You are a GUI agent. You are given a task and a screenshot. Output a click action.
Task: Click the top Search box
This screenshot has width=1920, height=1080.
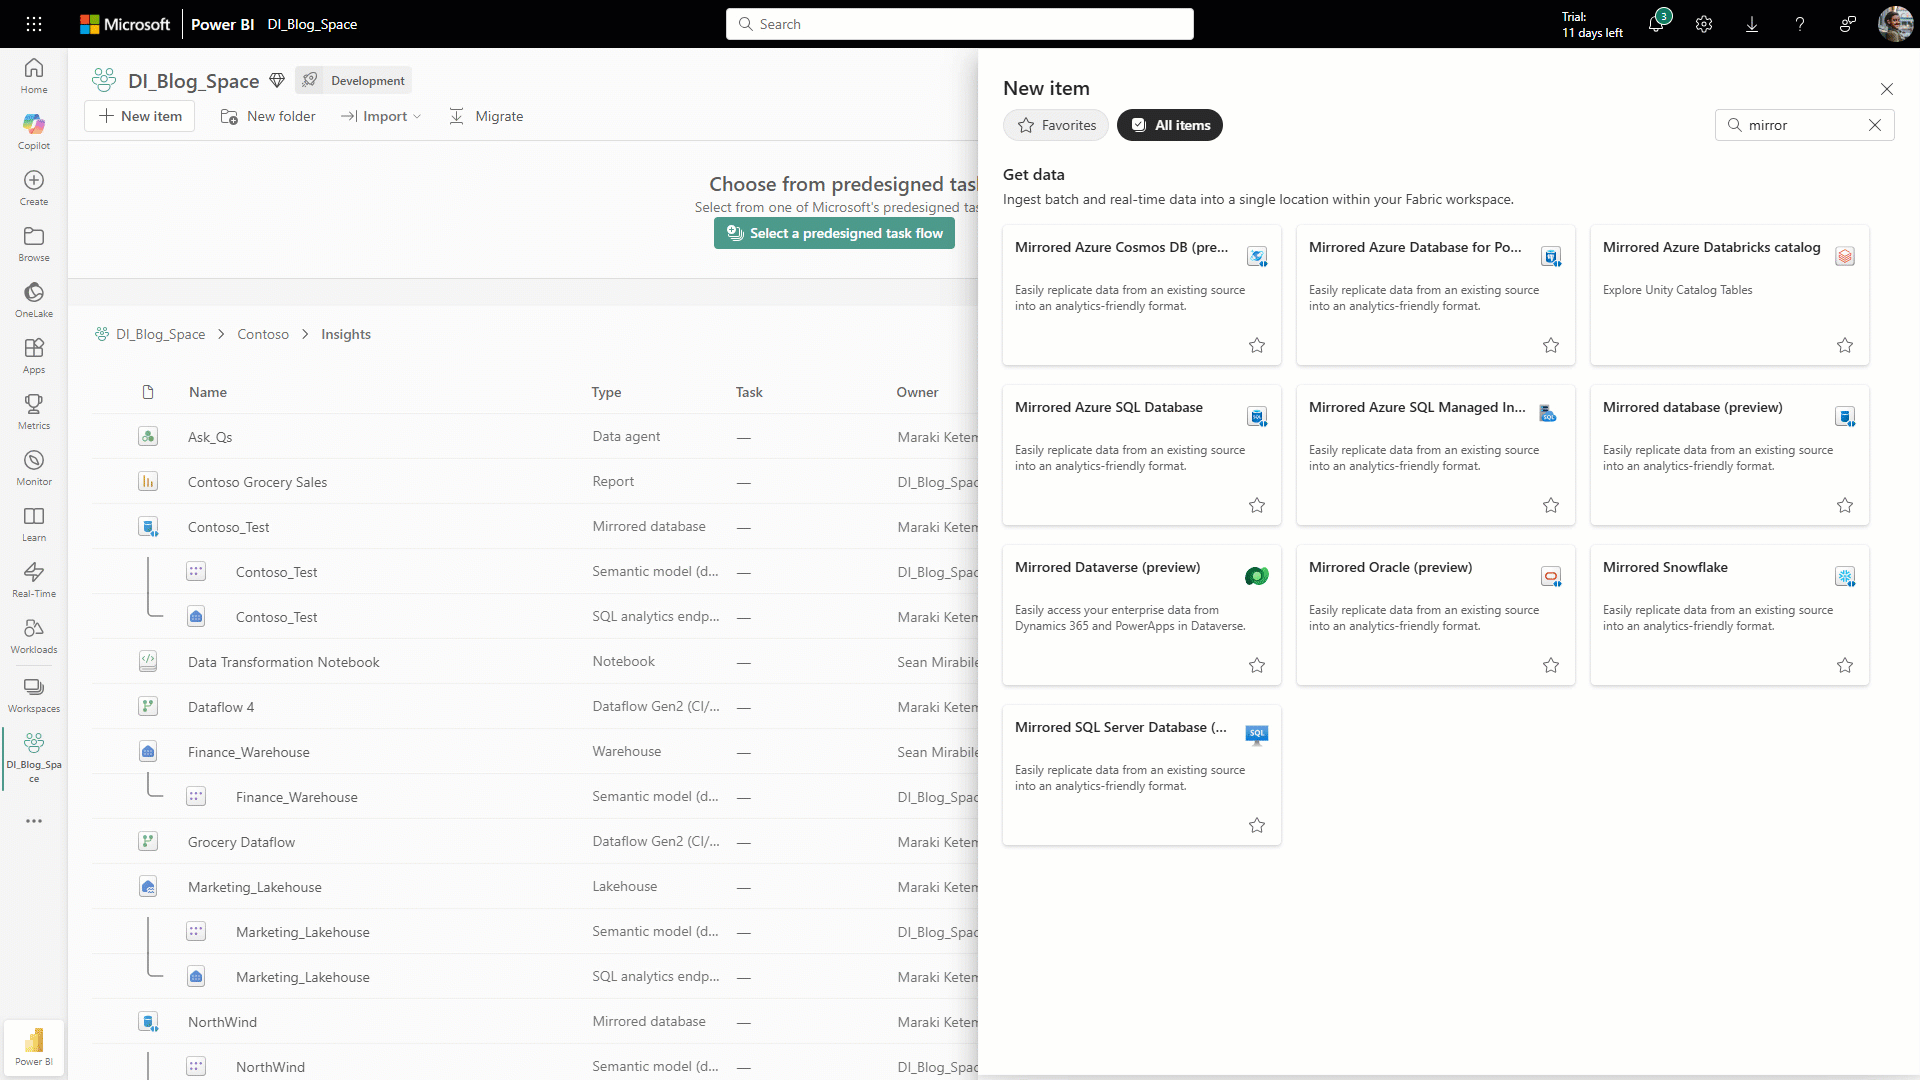[960, 24]
